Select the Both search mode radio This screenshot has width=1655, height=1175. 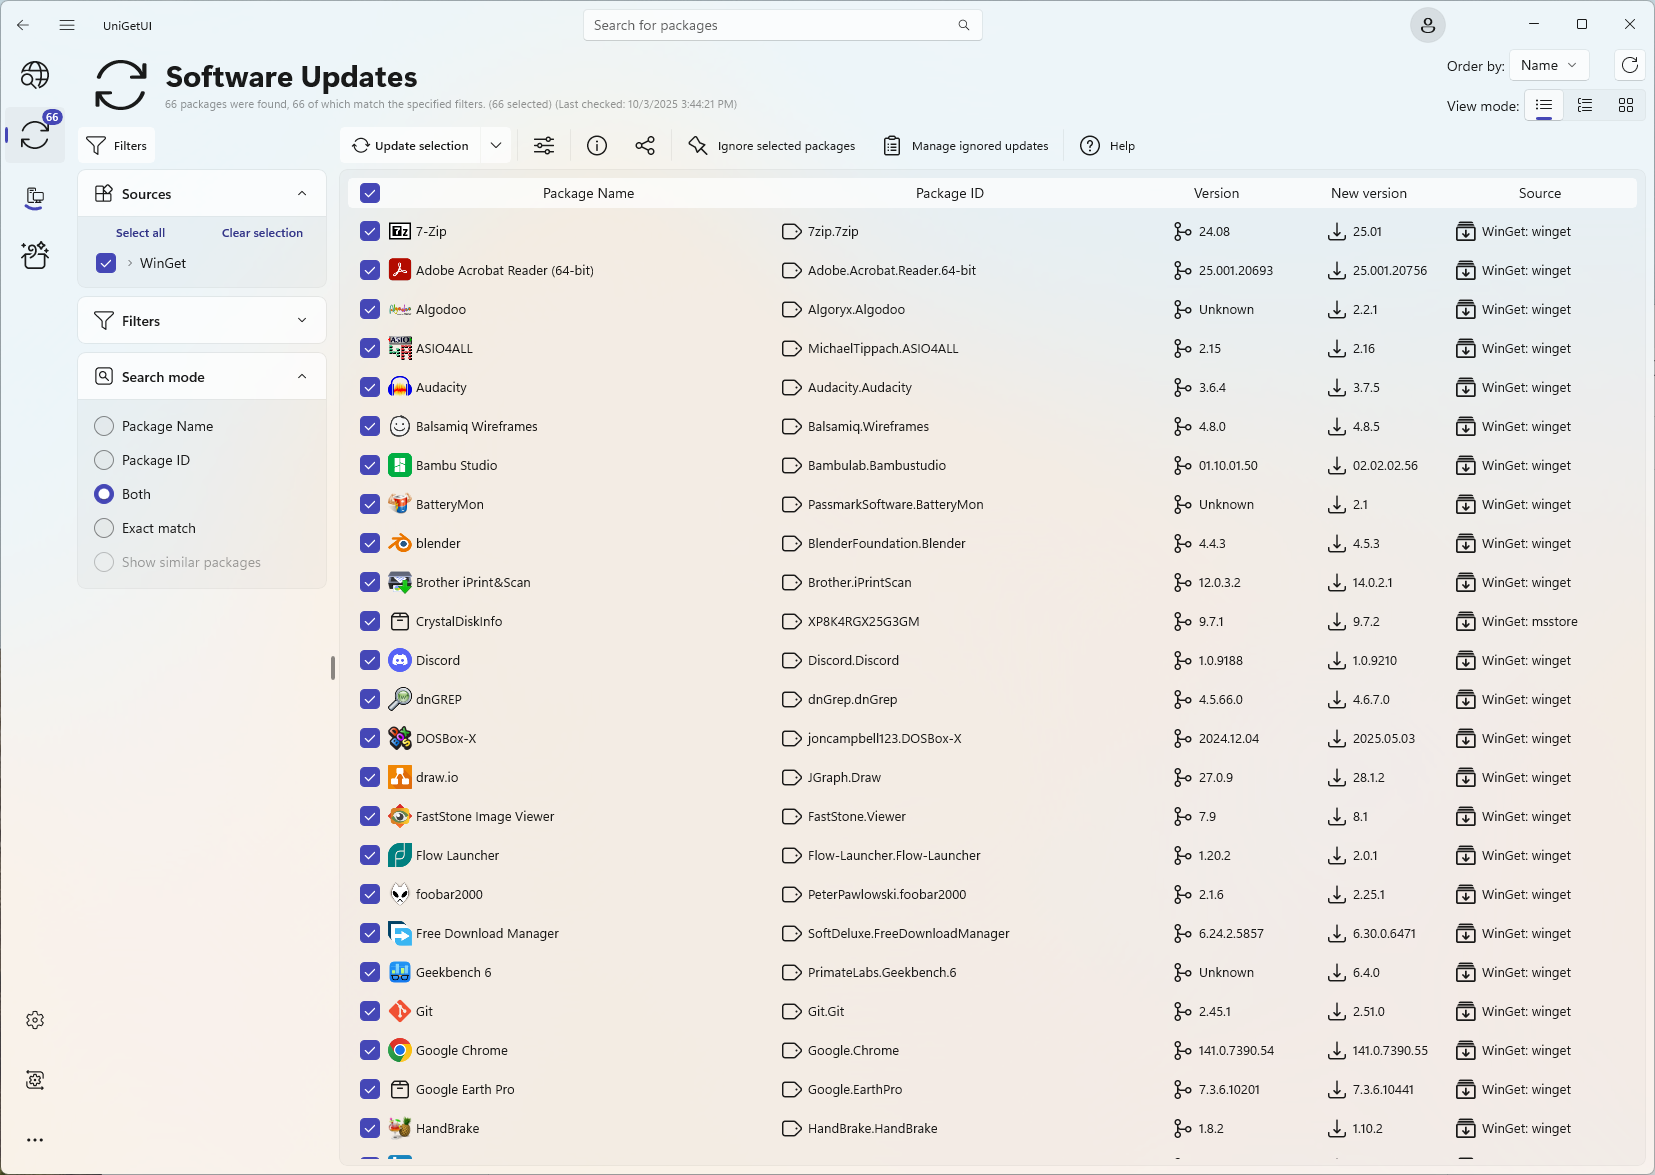104,494
